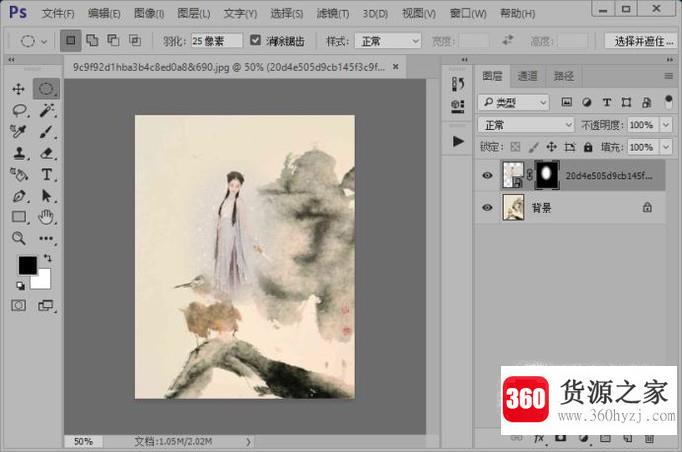682x452 pixels.
Task: Hide the 20d4e505d9cb145f layer
Action: click(x=487, y=175)
